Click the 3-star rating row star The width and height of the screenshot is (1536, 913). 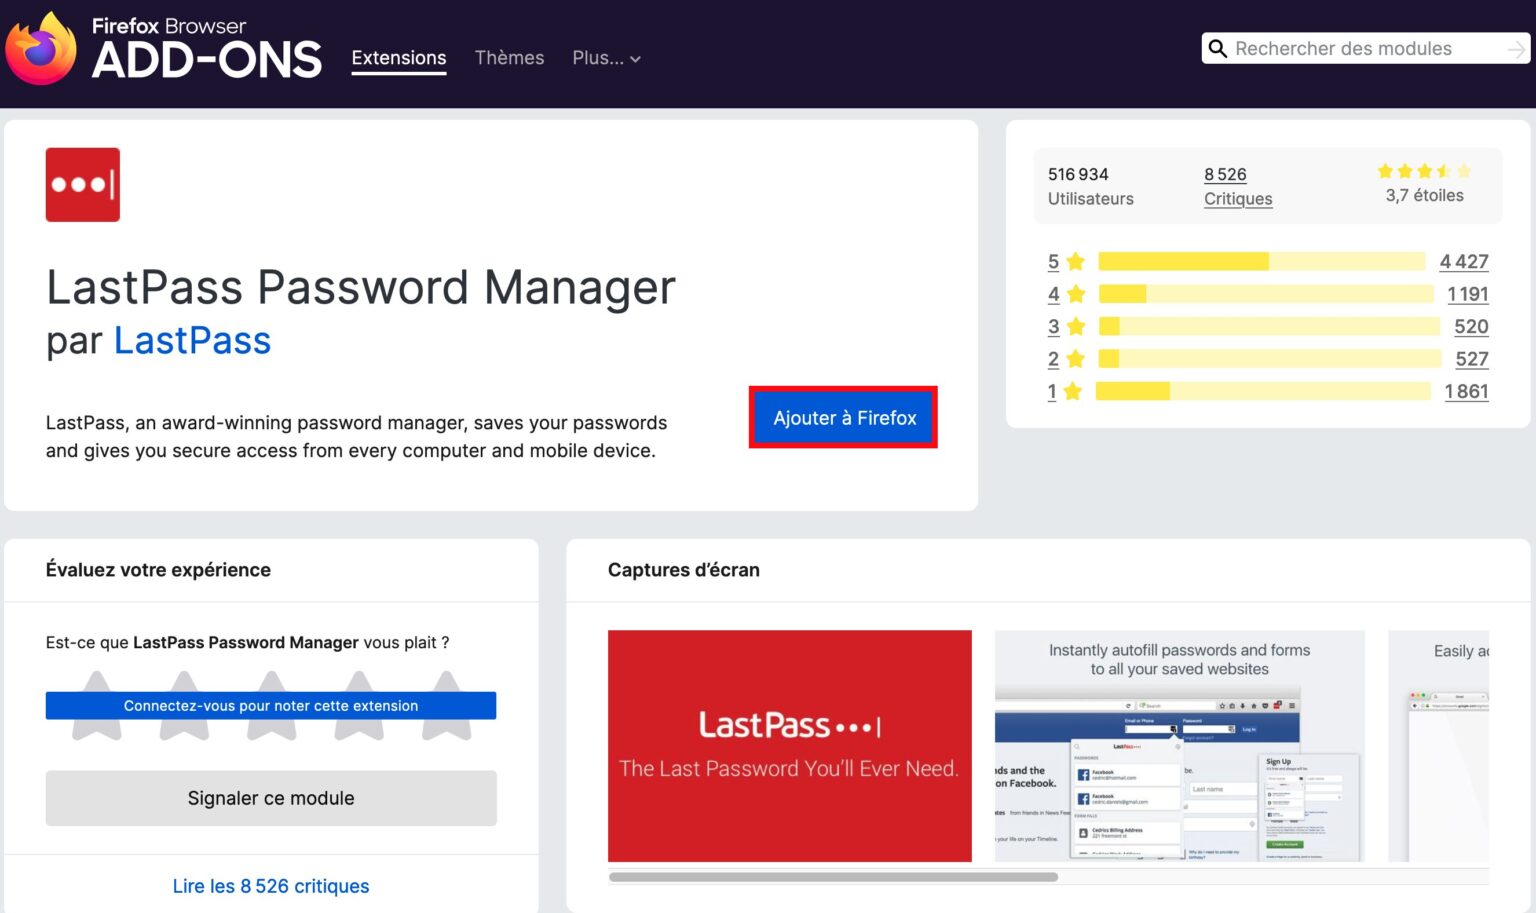[x=1076, y=327]
